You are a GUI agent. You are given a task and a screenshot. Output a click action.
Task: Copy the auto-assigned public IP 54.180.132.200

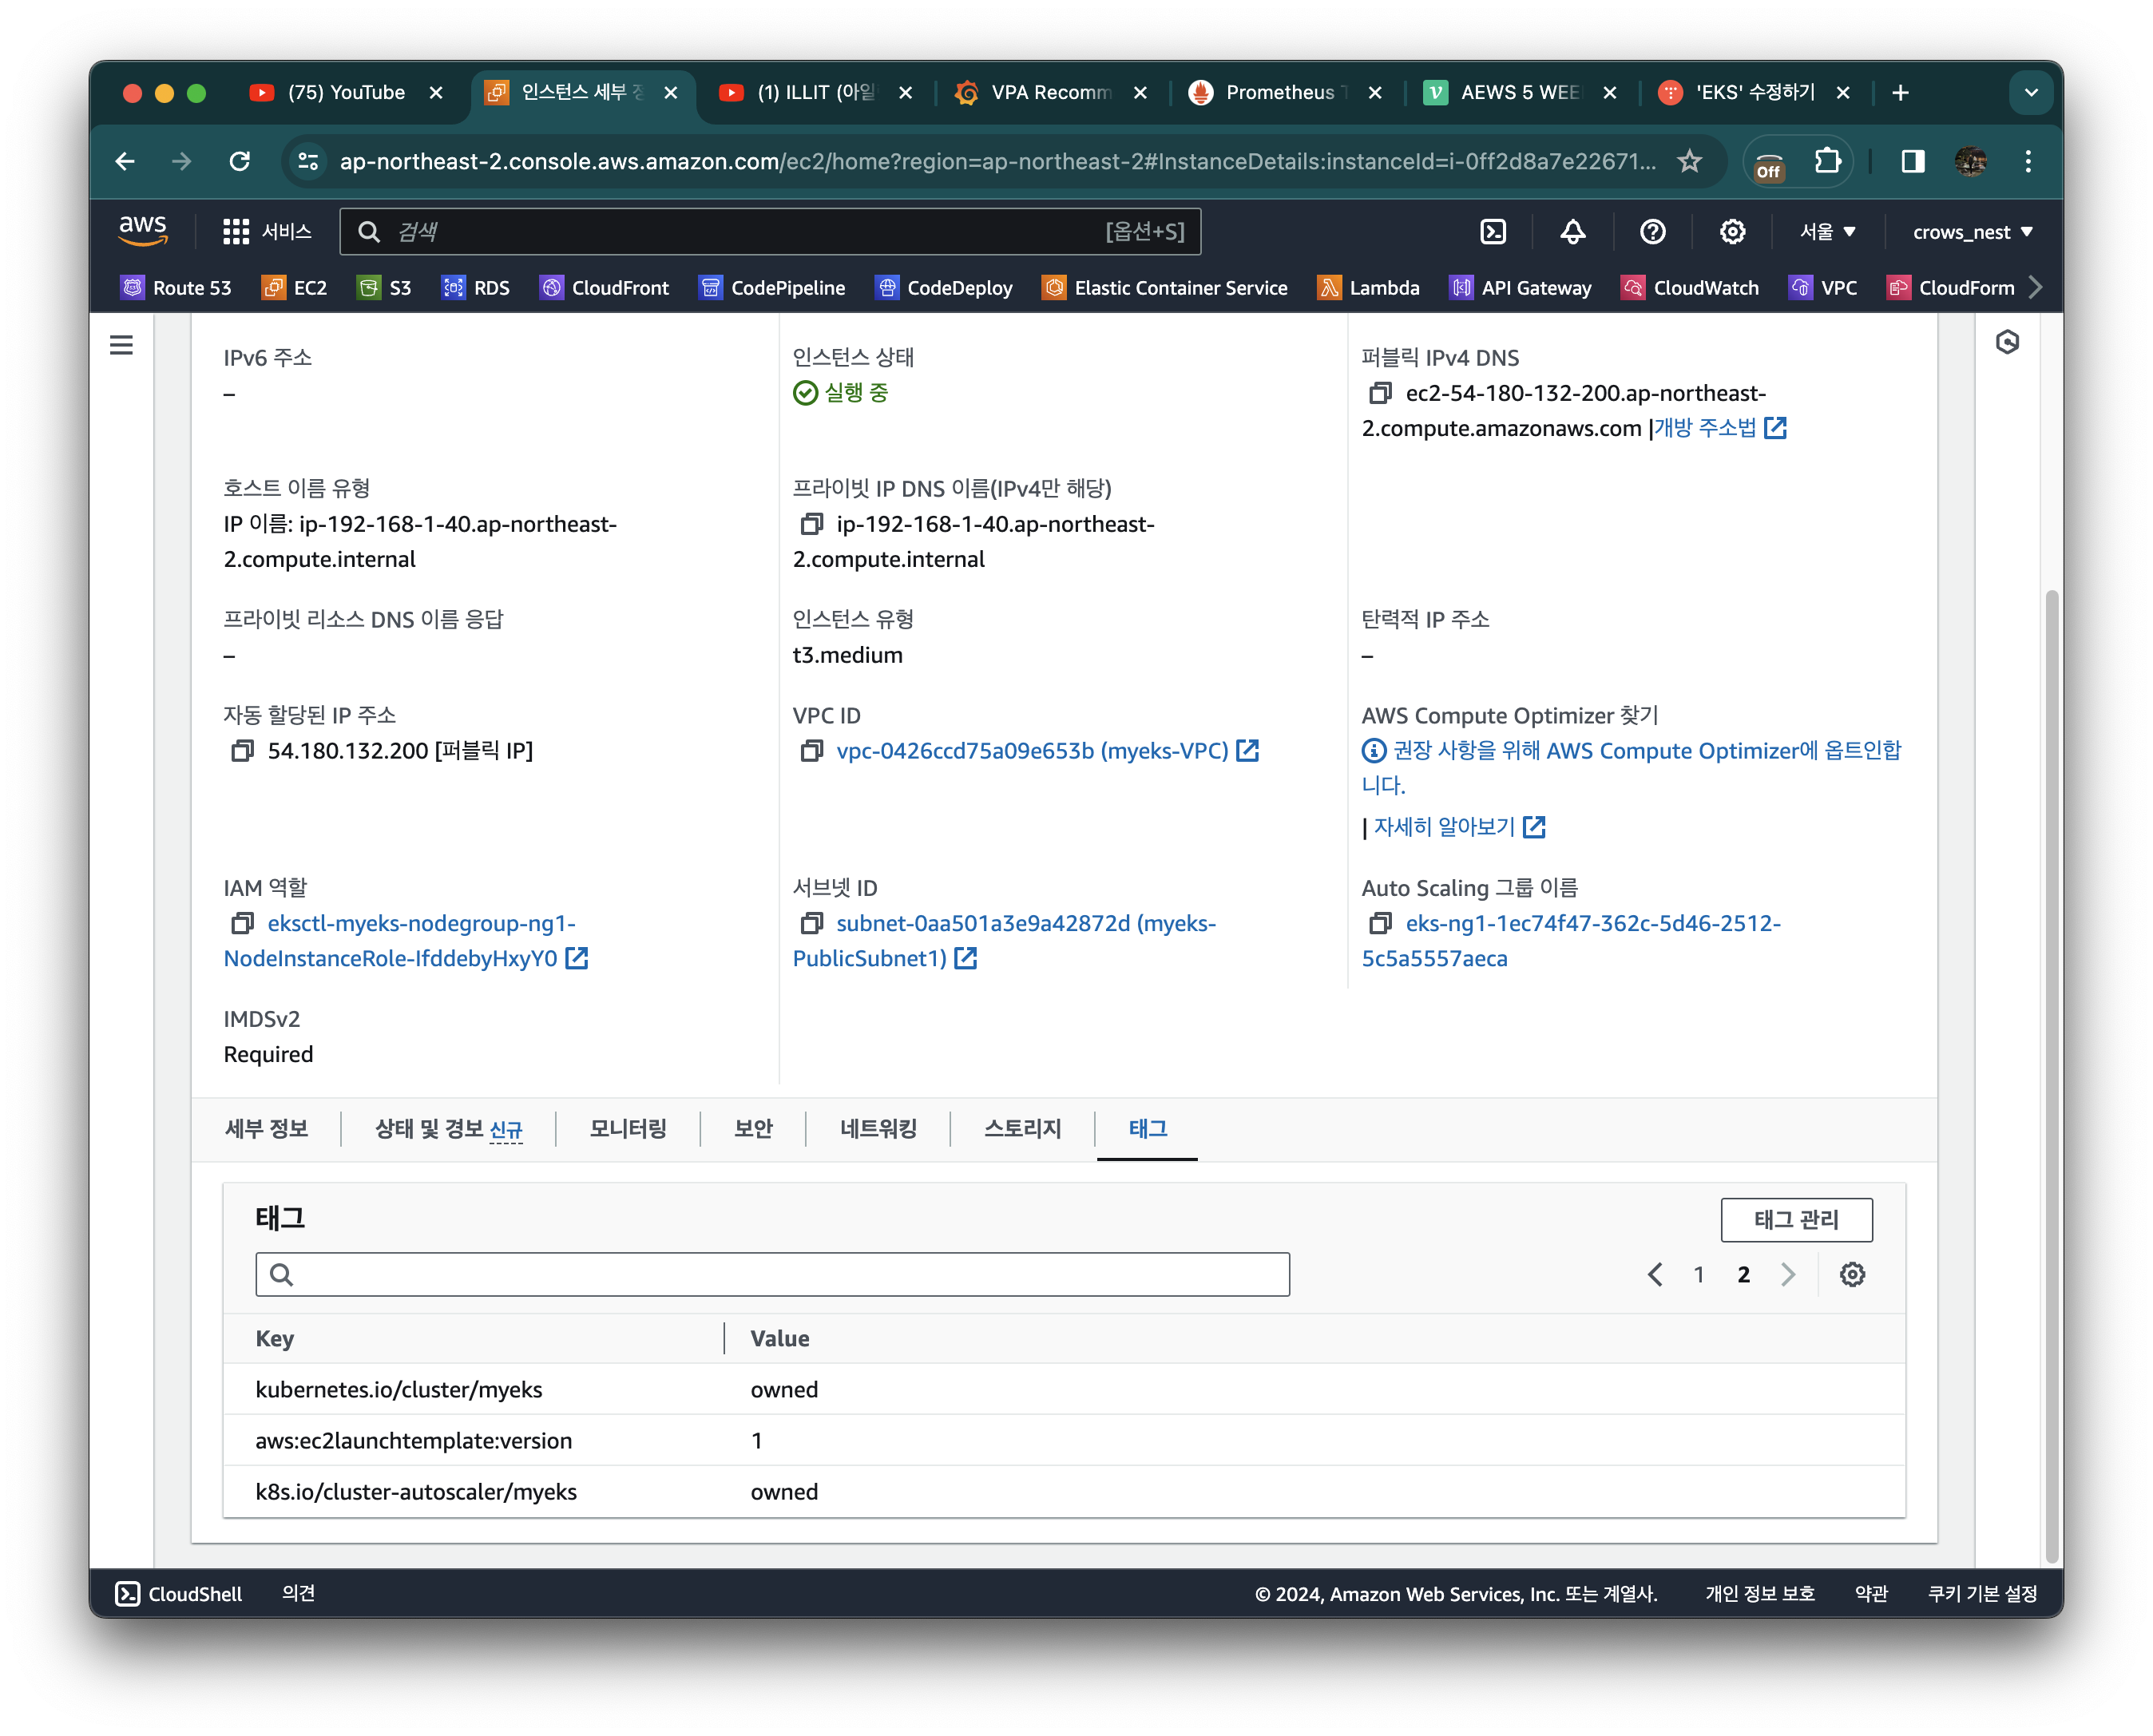coord(242,750)
